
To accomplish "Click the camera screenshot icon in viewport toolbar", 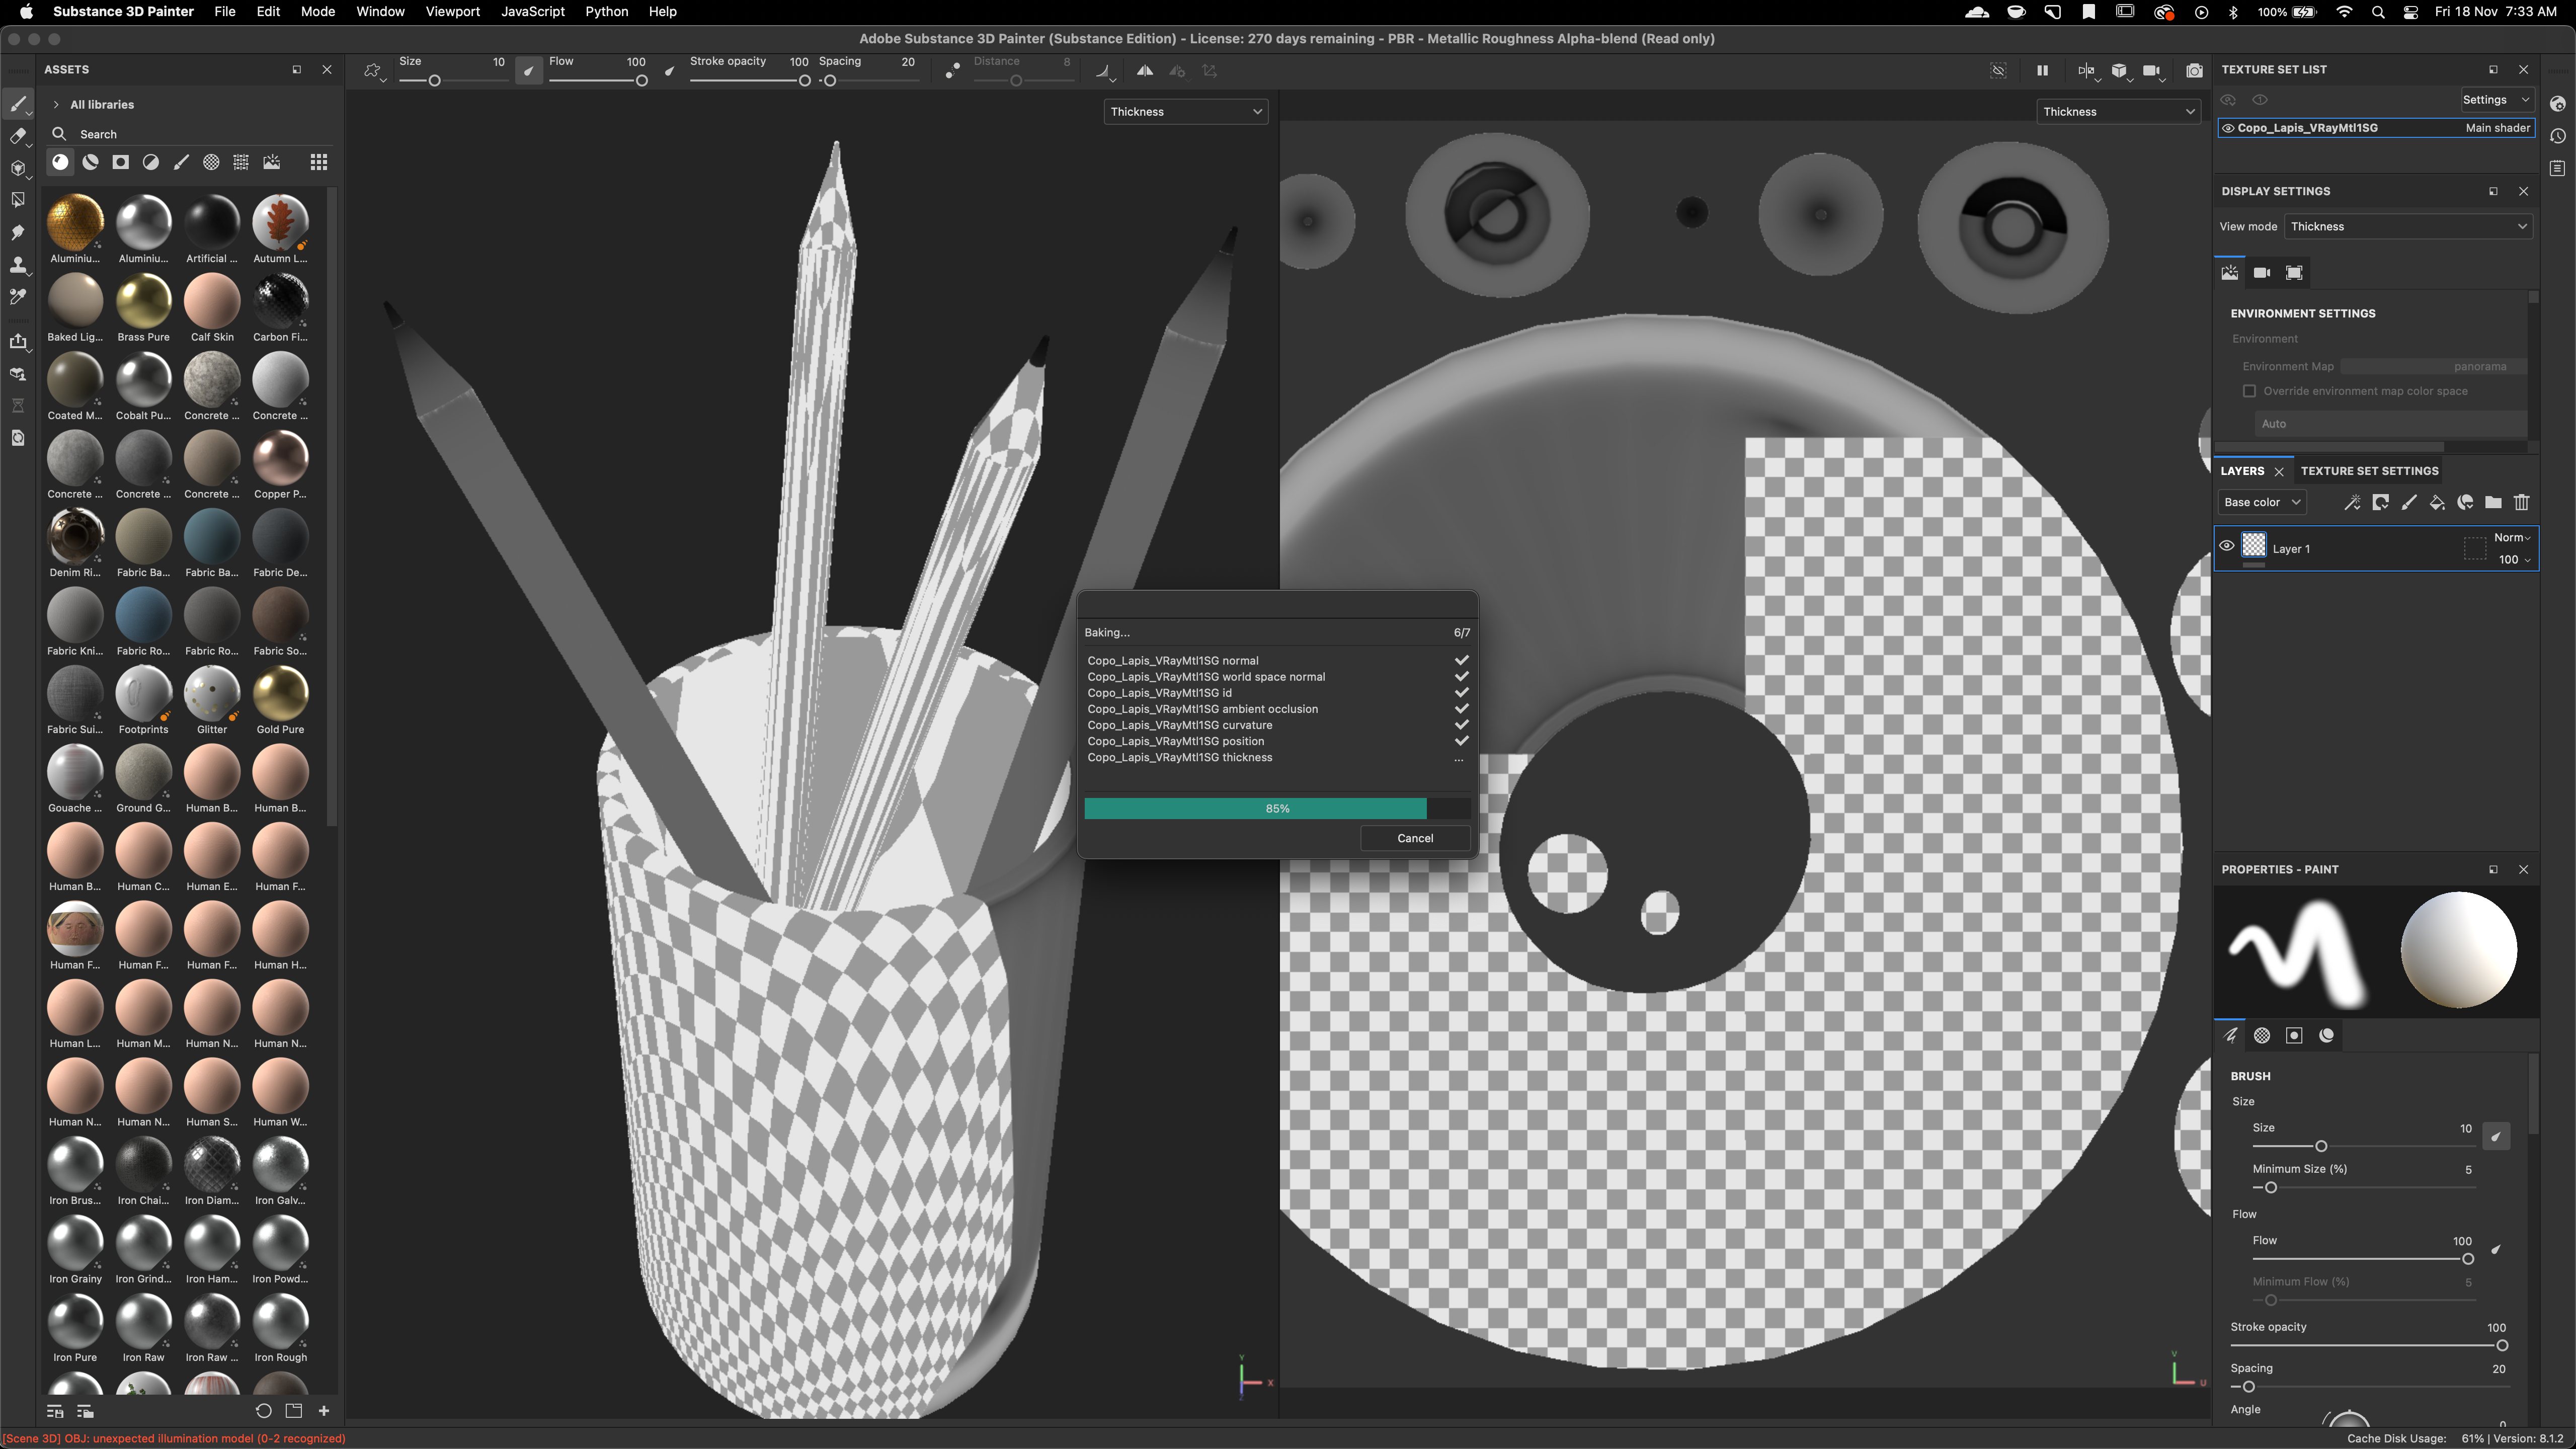I will [2194, 71].
